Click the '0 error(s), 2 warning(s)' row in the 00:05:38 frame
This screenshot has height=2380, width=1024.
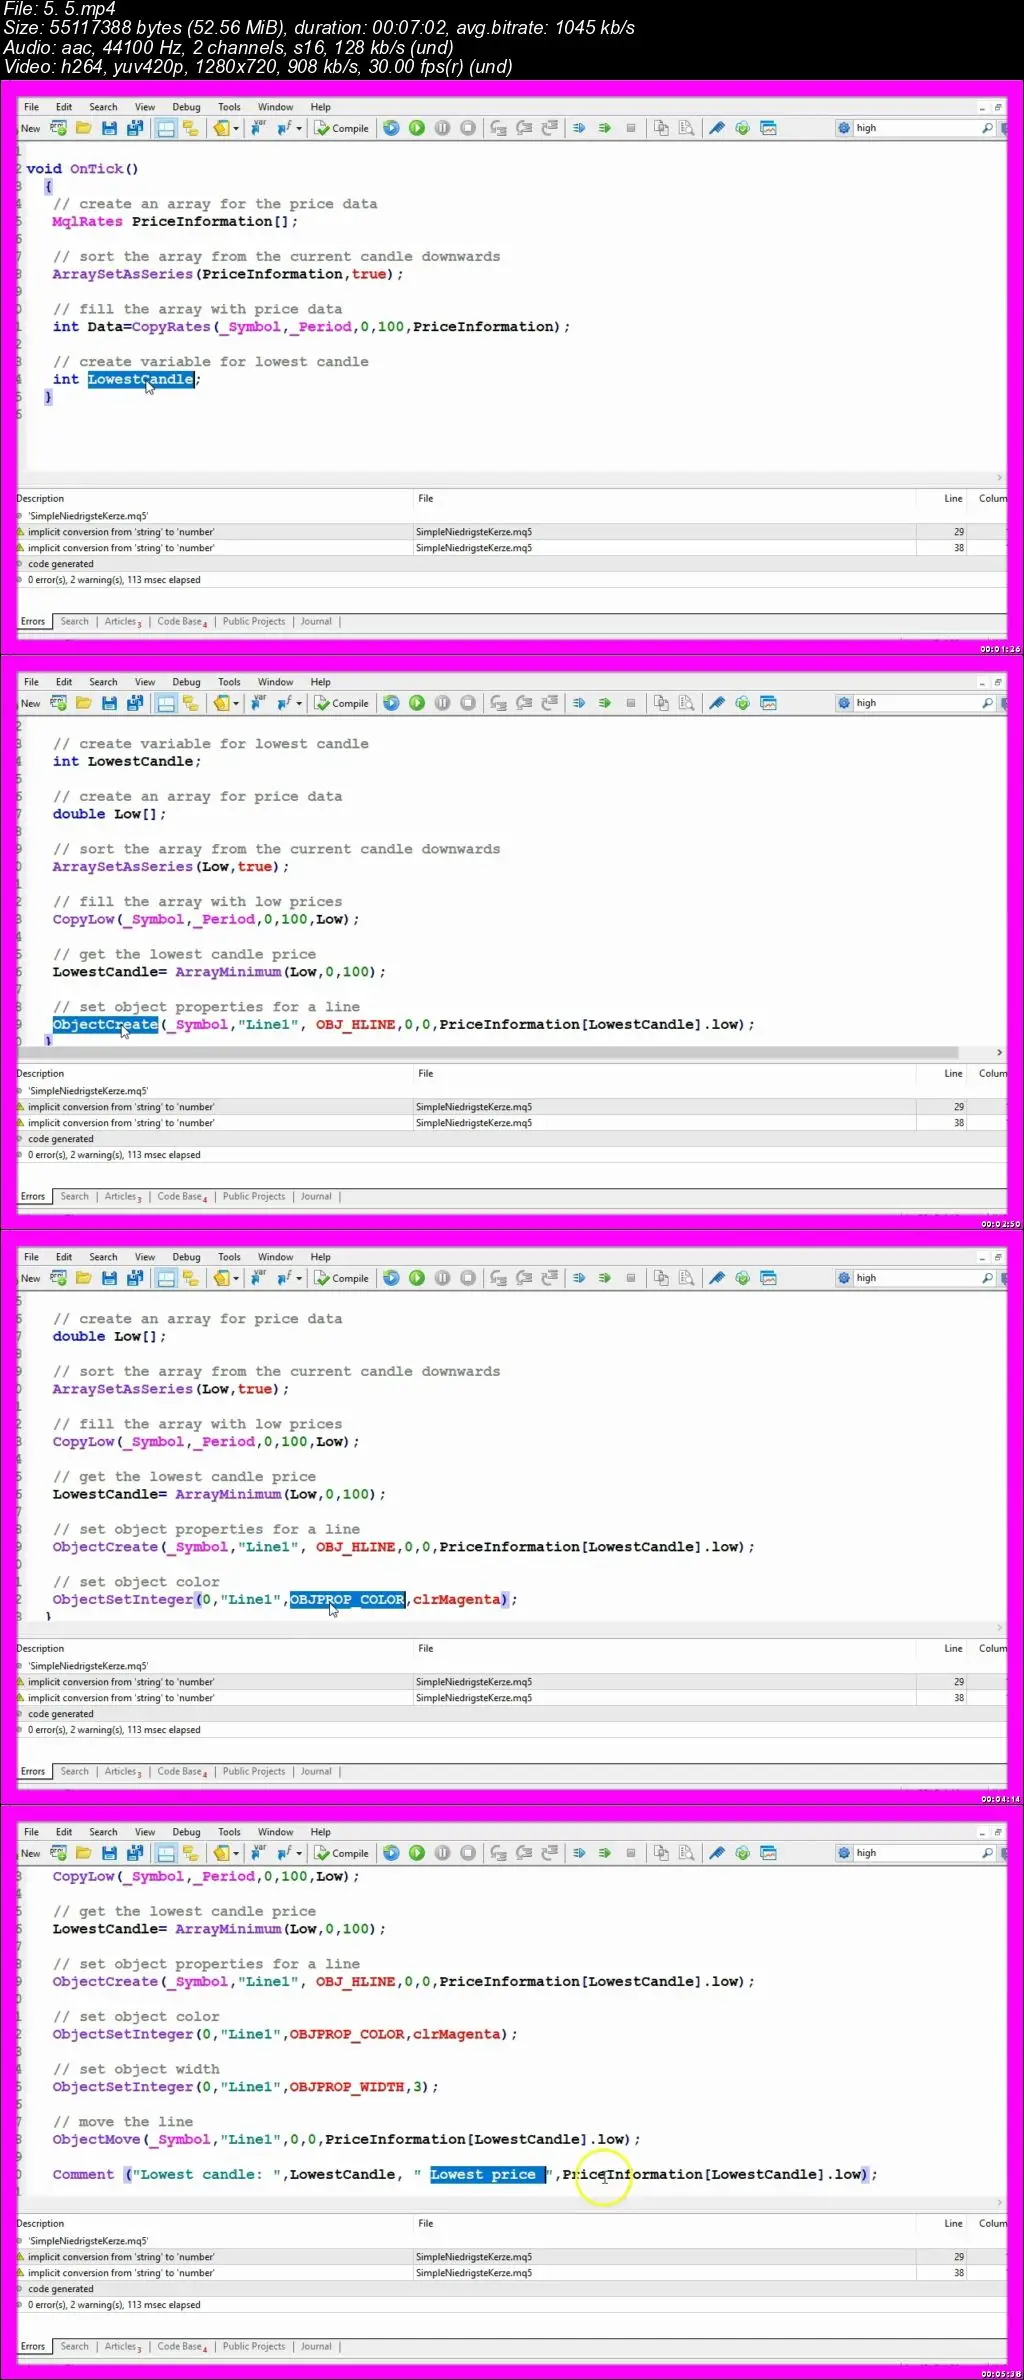pyautogui.click(x=511, y=2305)
